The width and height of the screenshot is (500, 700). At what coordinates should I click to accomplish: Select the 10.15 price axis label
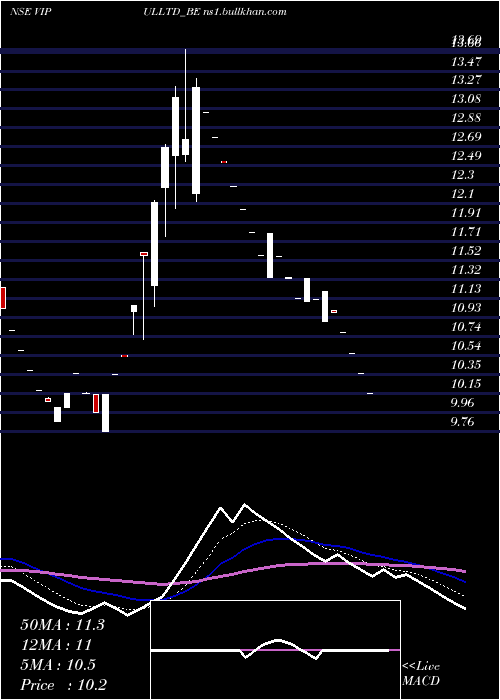[466, 384]
